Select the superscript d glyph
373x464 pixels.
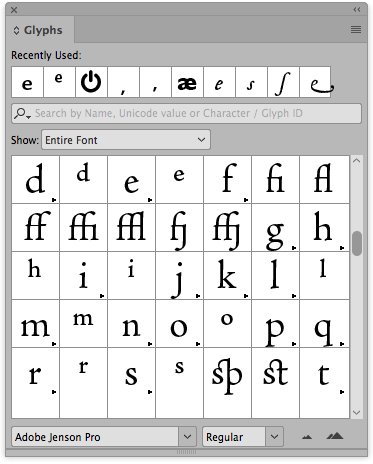tap(83, 179)
